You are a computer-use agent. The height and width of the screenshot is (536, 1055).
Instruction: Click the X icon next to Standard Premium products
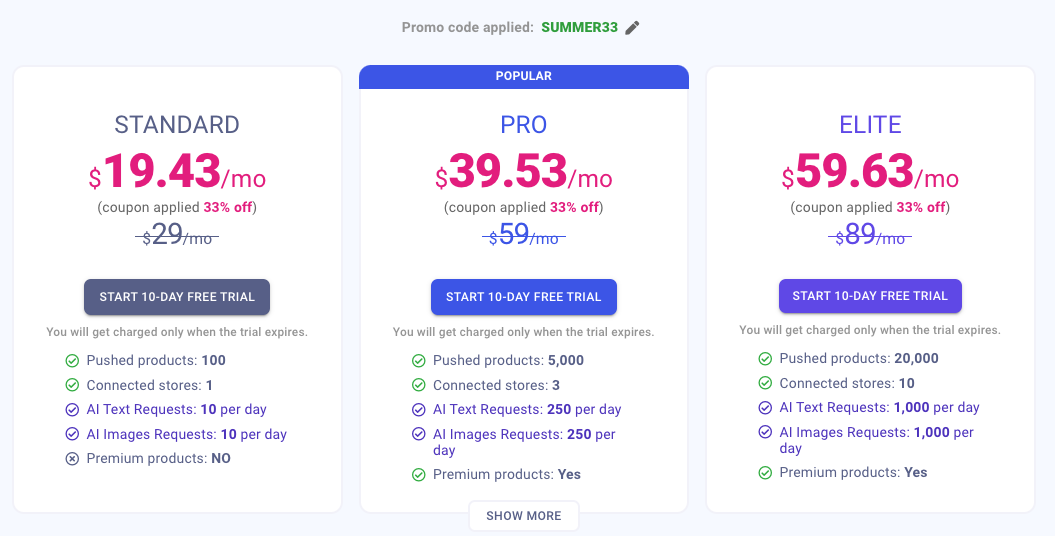pos(72,459)
